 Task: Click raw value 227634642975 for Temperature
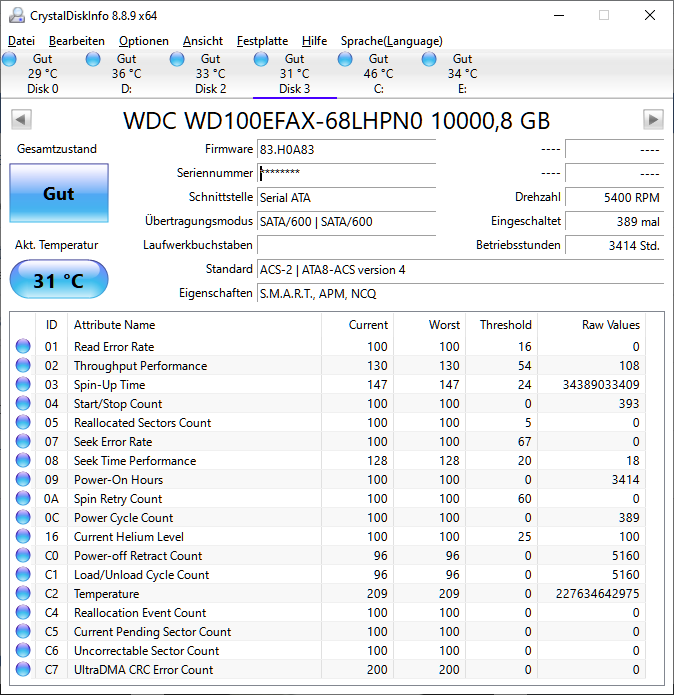(597, 593)
